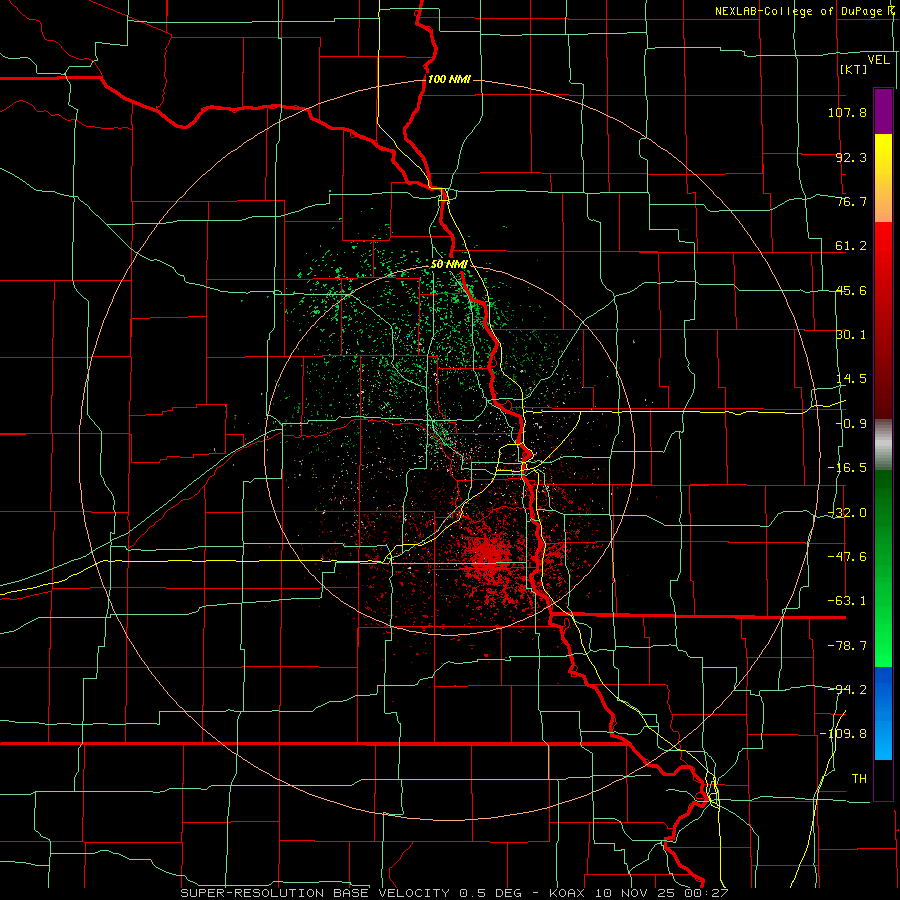Click the gray-white zero segment of the color bar
This screenshot has width=900, height=900.
[883, 445]
